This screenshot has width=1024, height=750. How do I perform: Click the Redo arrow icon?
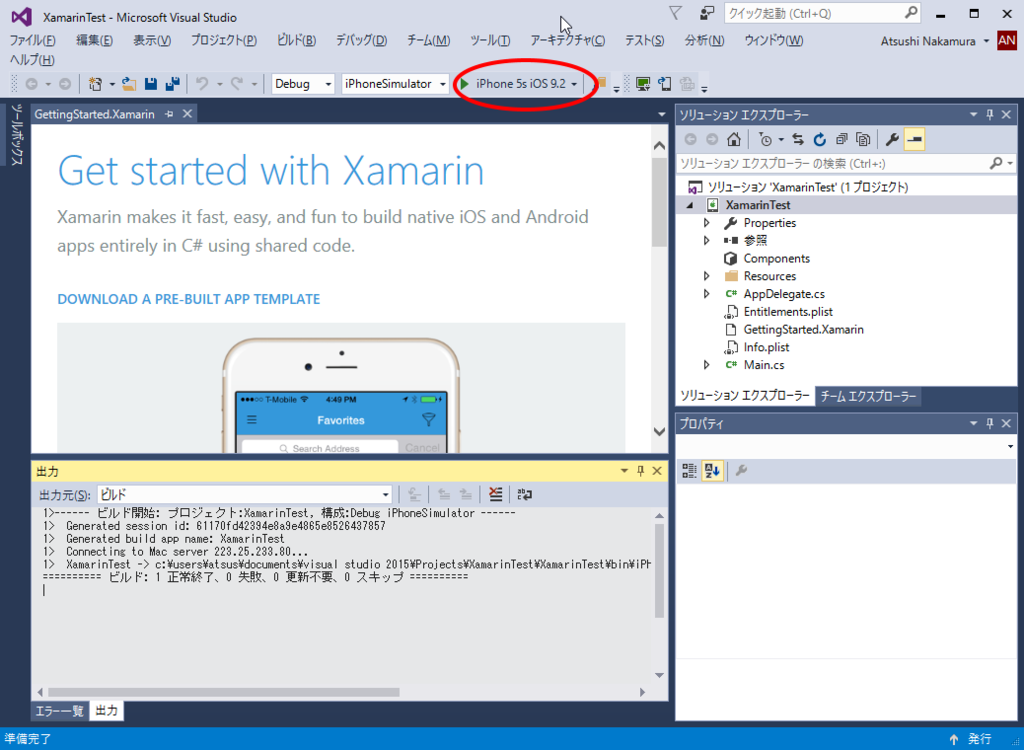(236, 84)
